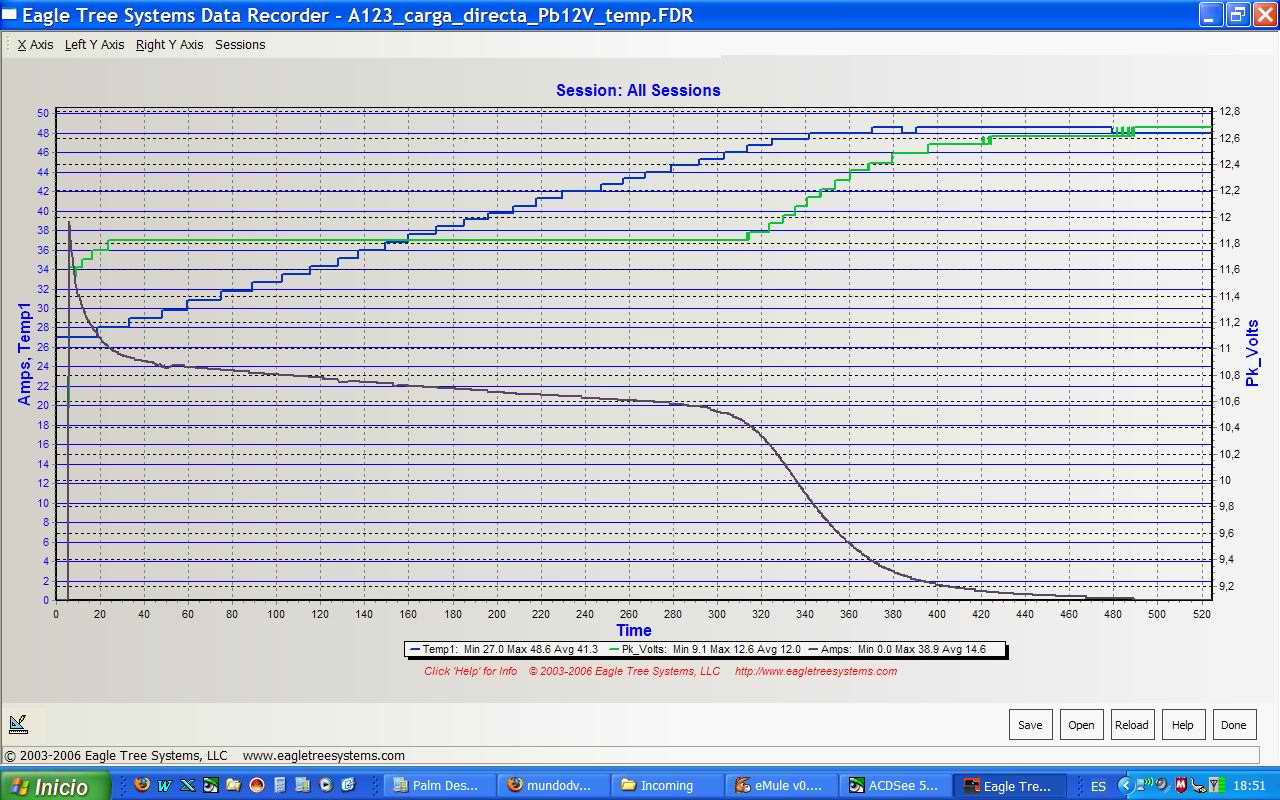Viewport: 1280px width, 800px height.
Task: Click the calculator icon in quick launch
Action: pos(280,785)
